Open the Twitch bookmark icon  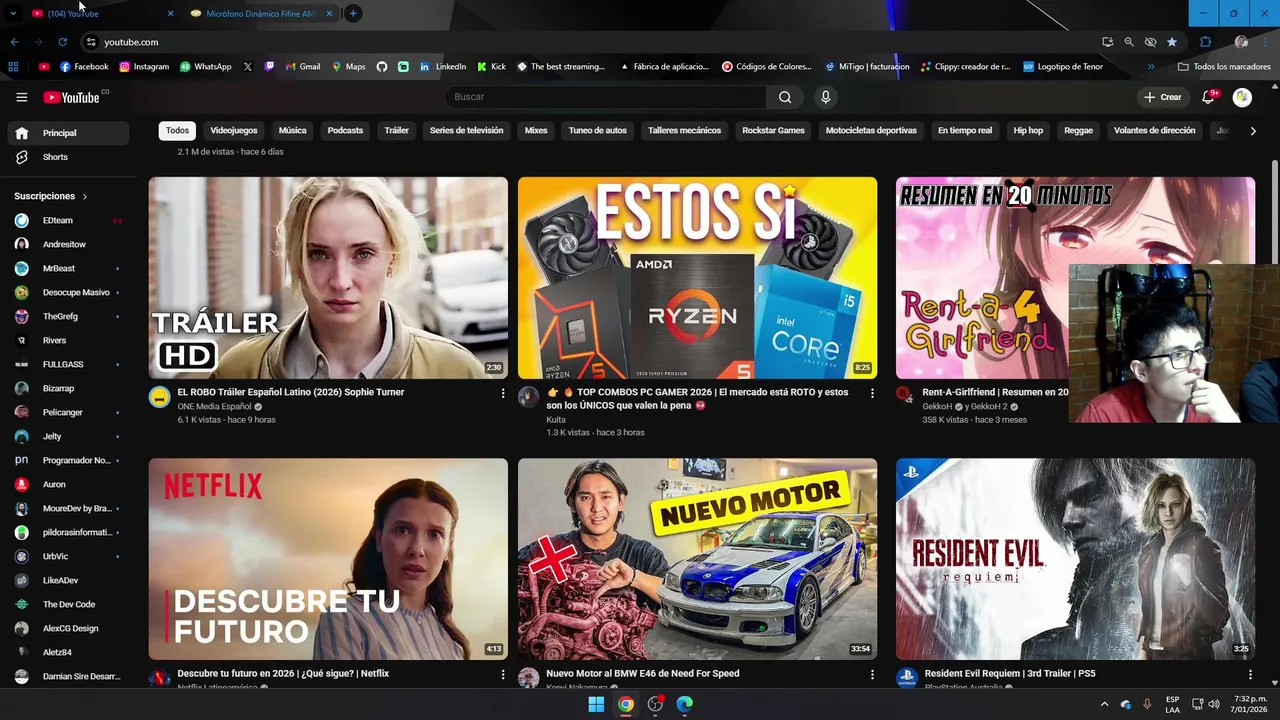(269, 67)
